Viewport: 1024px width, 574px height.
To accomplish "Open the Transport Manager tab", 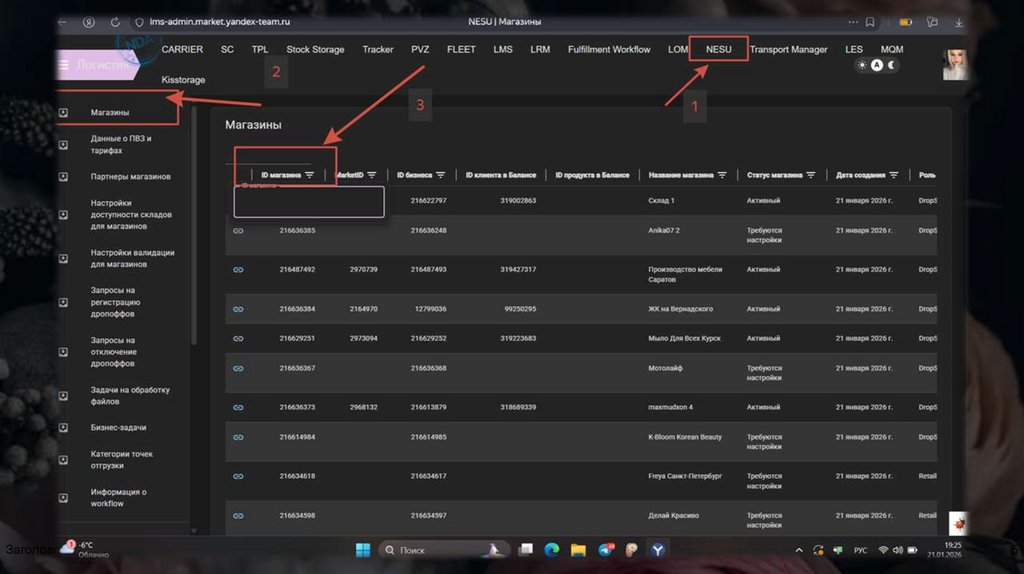I will (788, 50).
